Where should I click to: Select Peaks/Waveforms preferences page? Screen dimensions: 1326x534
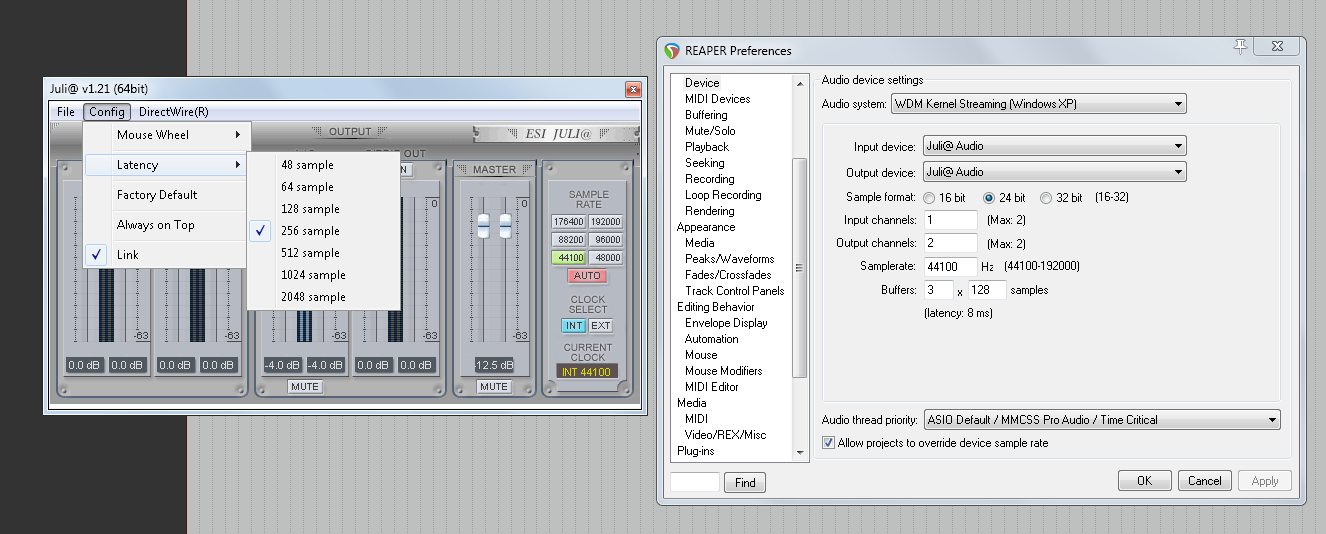[x=728, y=259]
